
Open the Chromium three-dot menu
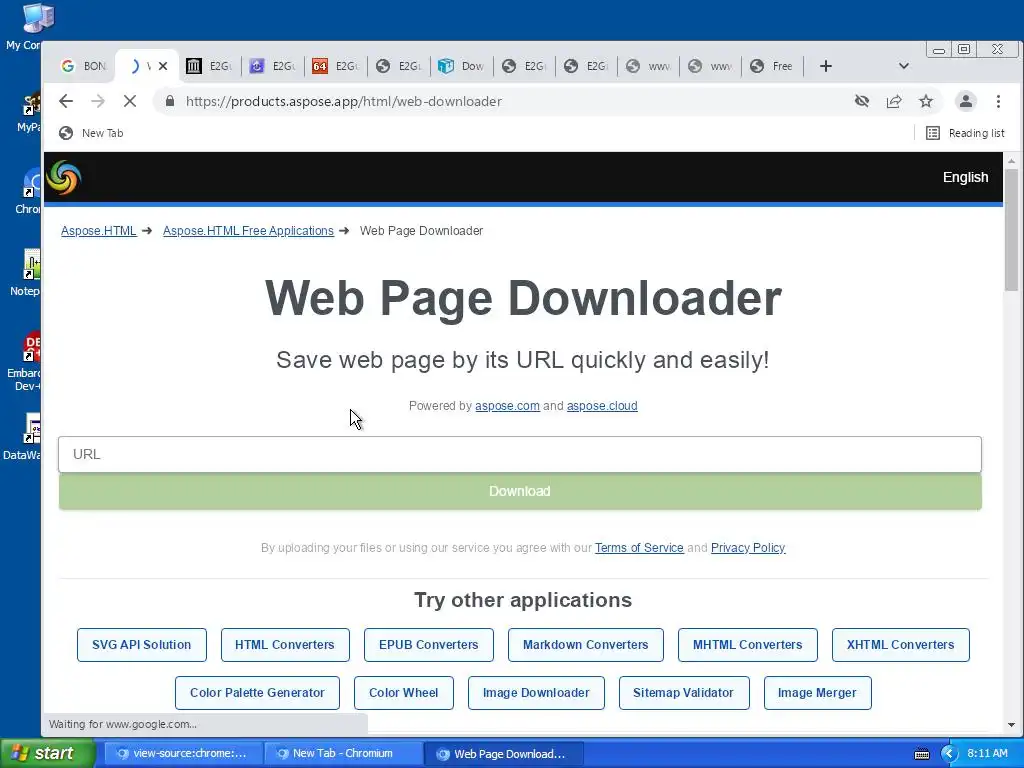click(x=999, y=101)
